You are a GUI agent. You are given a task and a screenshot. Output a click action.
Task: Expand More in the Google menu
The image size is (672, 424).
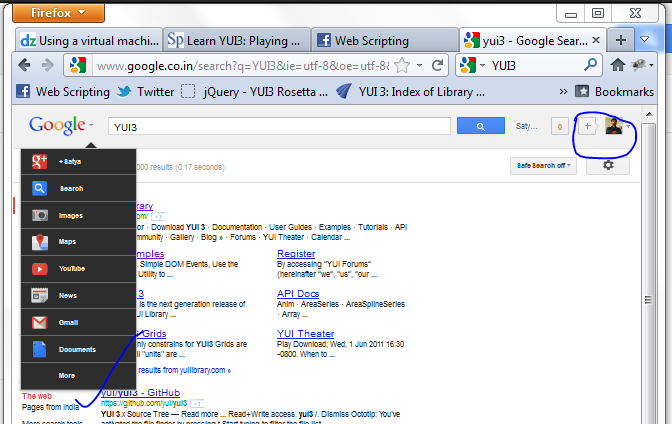point(78,376)
